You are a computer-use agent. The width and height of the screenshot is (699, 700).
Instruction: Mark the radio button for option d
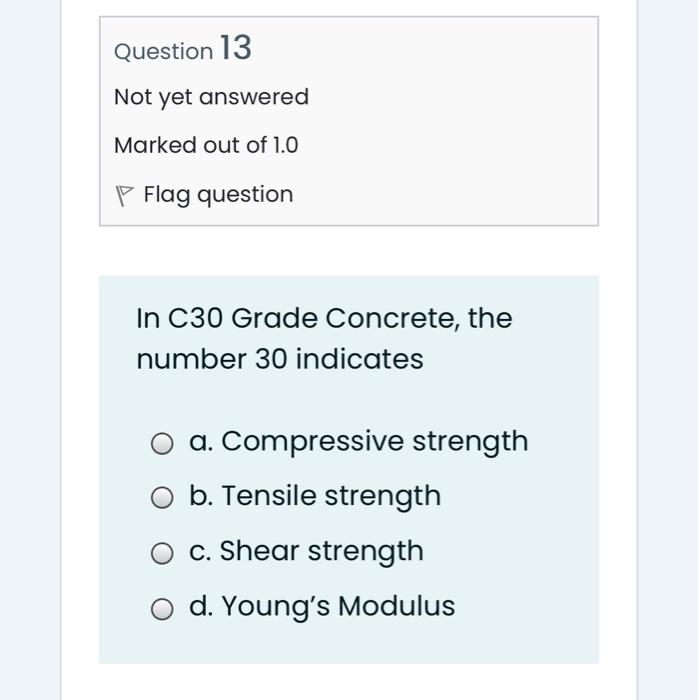pos(162,608)
